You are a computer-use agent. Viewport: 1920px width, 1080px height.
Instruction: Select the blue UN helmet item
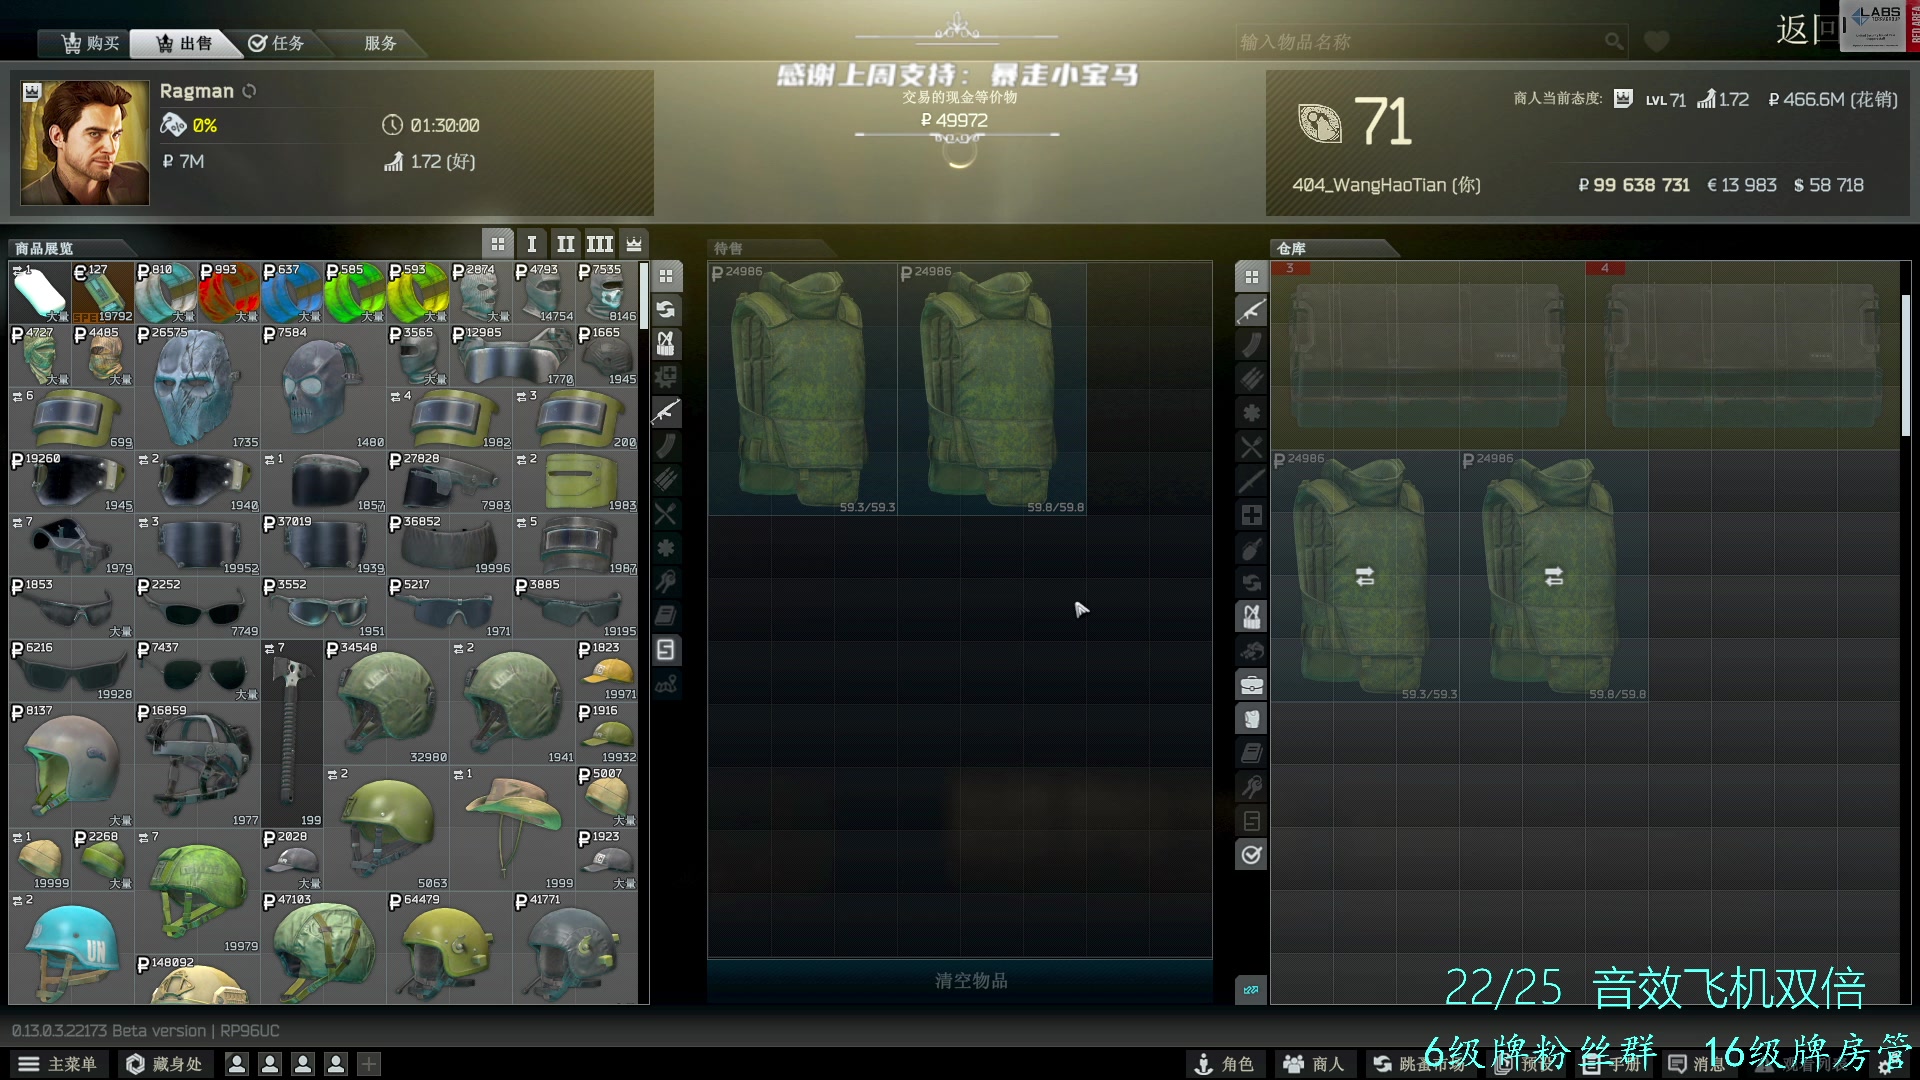click(71, 948)
